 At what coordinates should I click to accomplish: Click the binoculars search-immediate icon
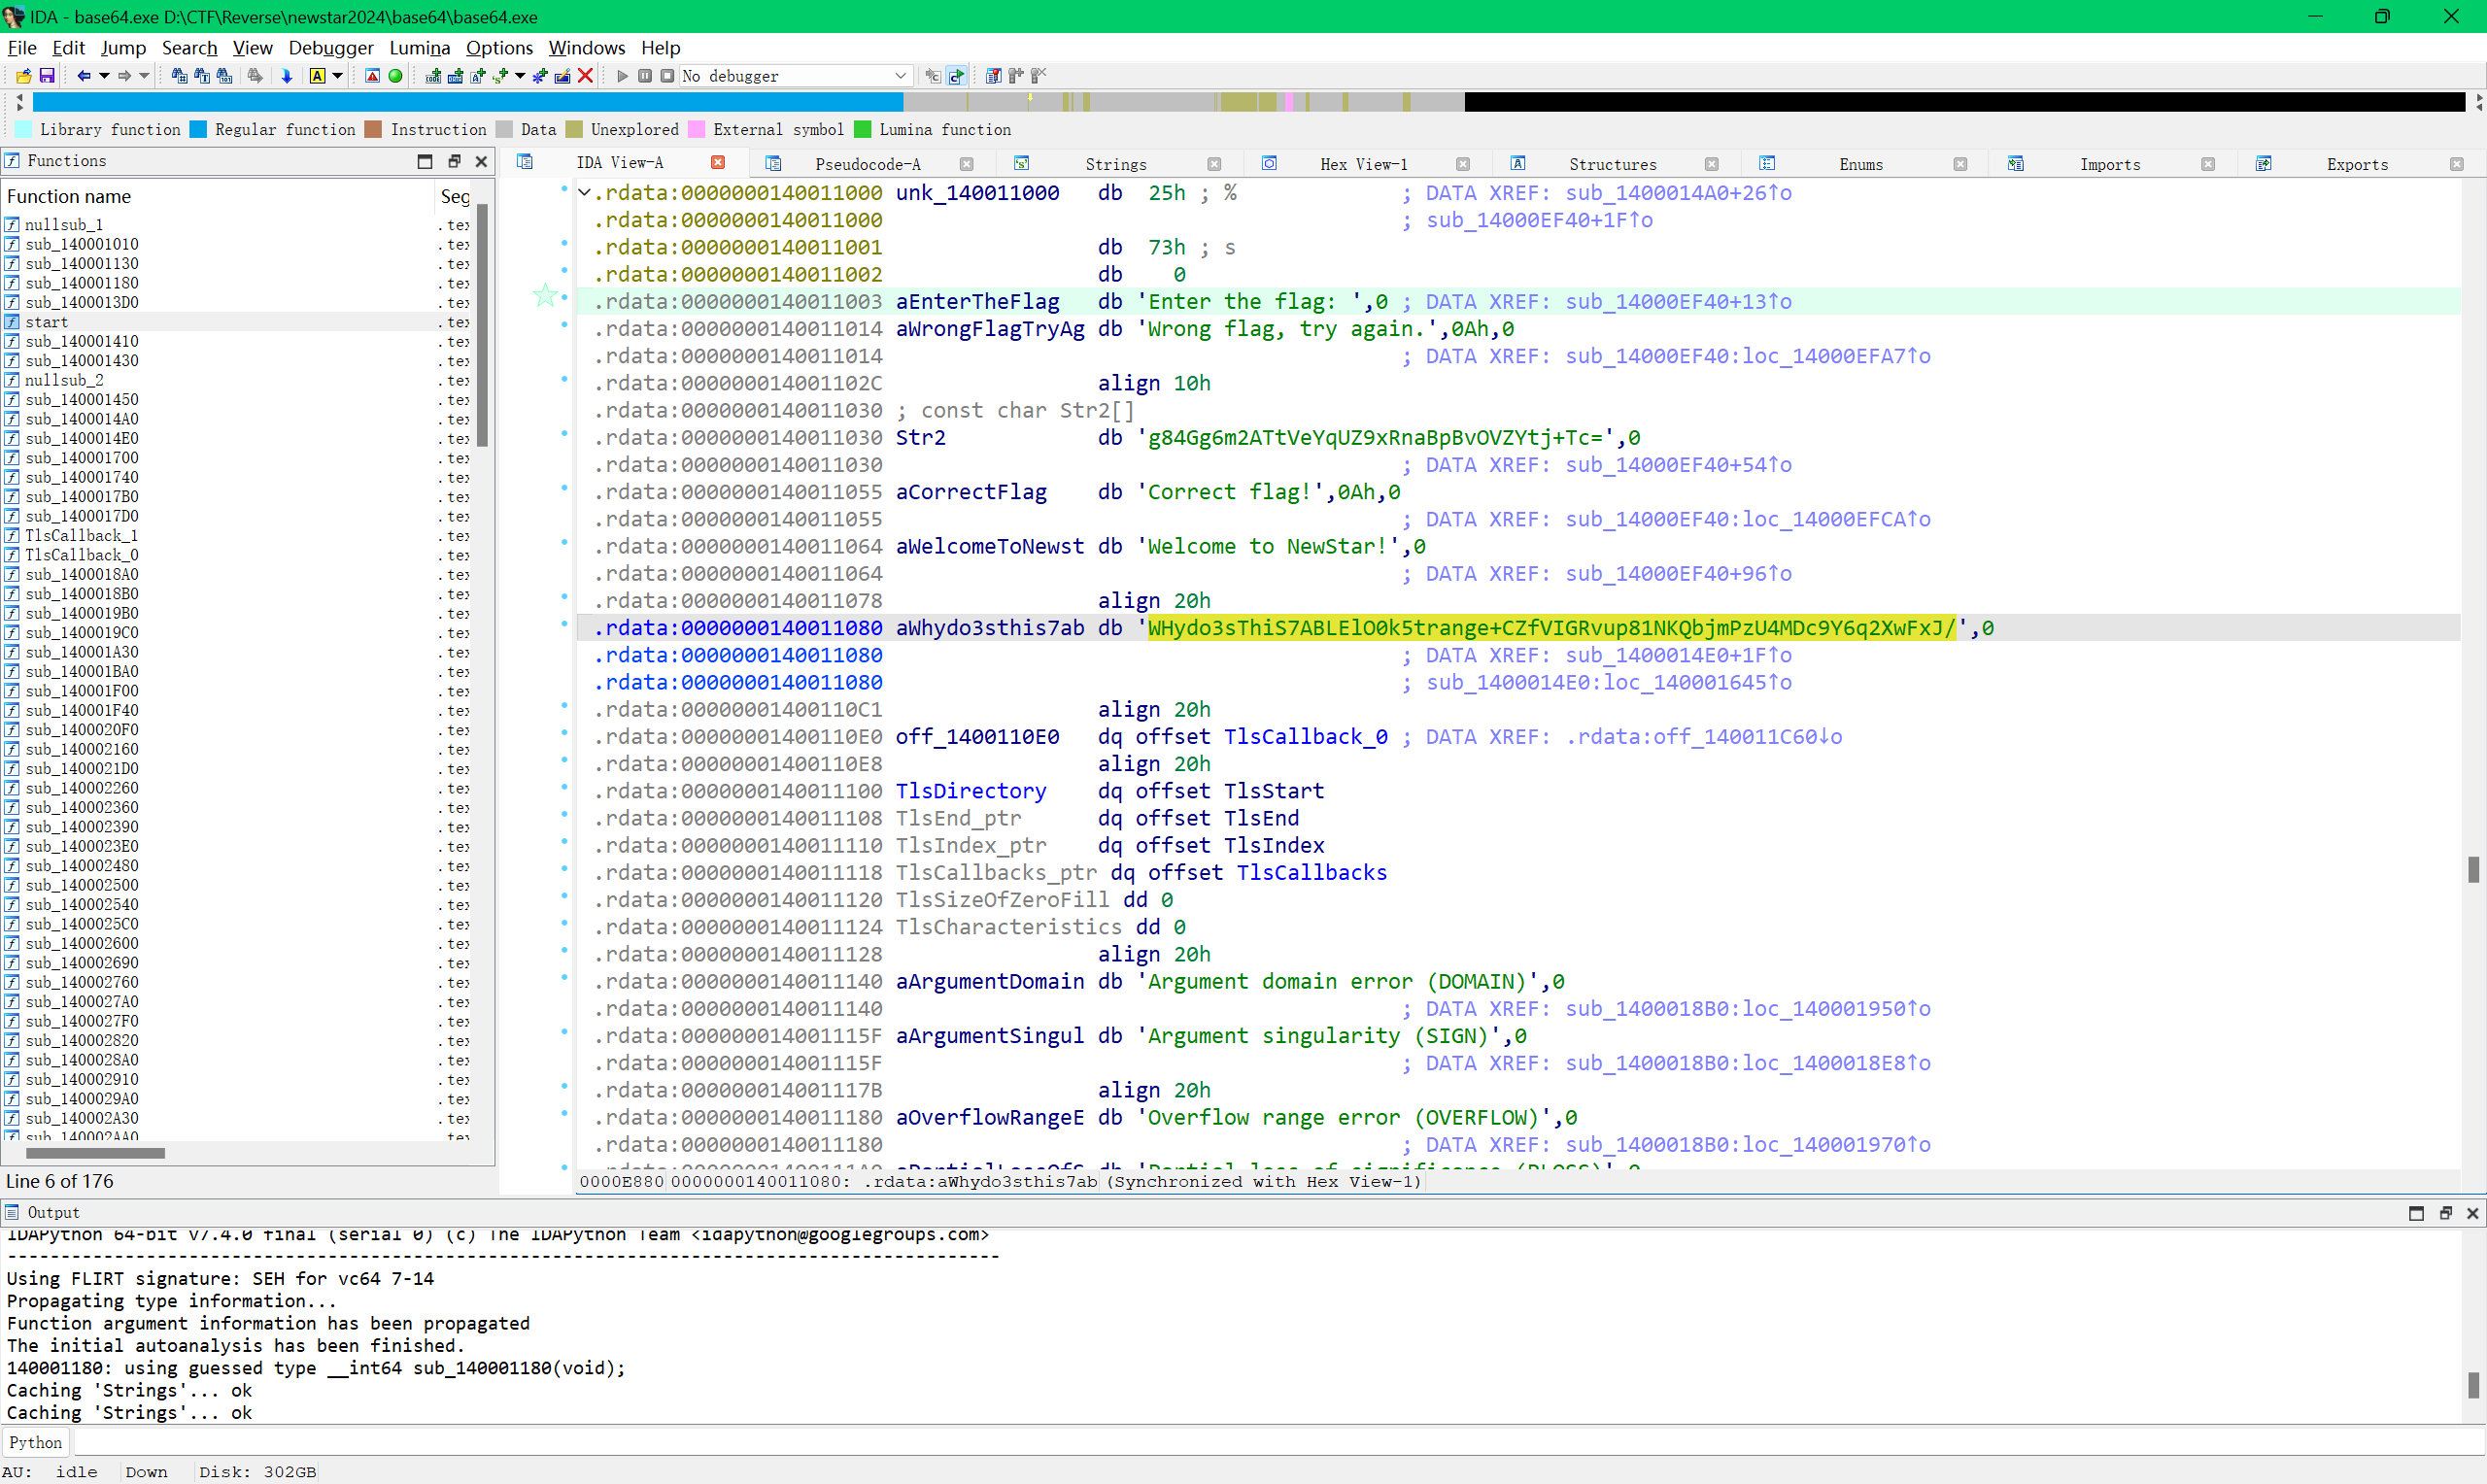click(x=179, y=76)
